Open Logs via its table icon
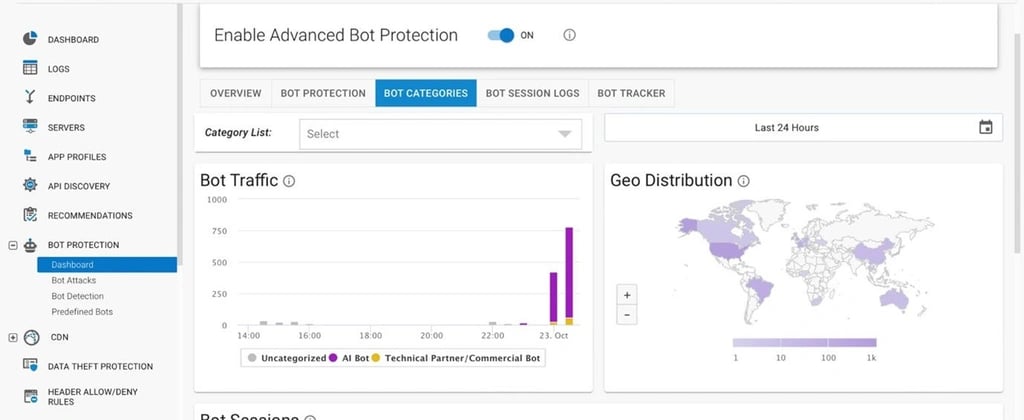 pyautogui.click(x=30, y=69)
